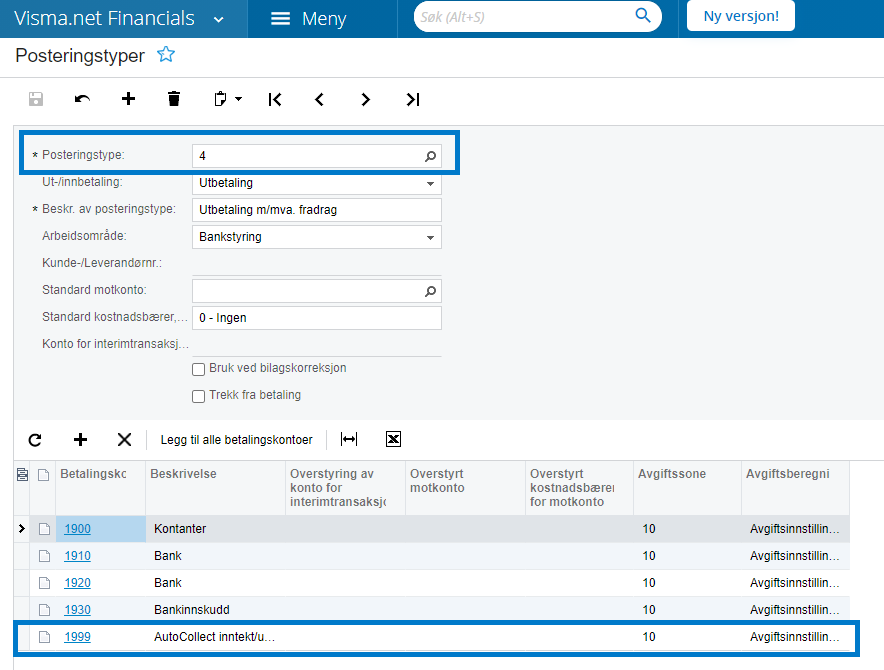Expand Visma.net Financials app switcher chevron
Screen dimensions: 884x670
coord(219,20)
